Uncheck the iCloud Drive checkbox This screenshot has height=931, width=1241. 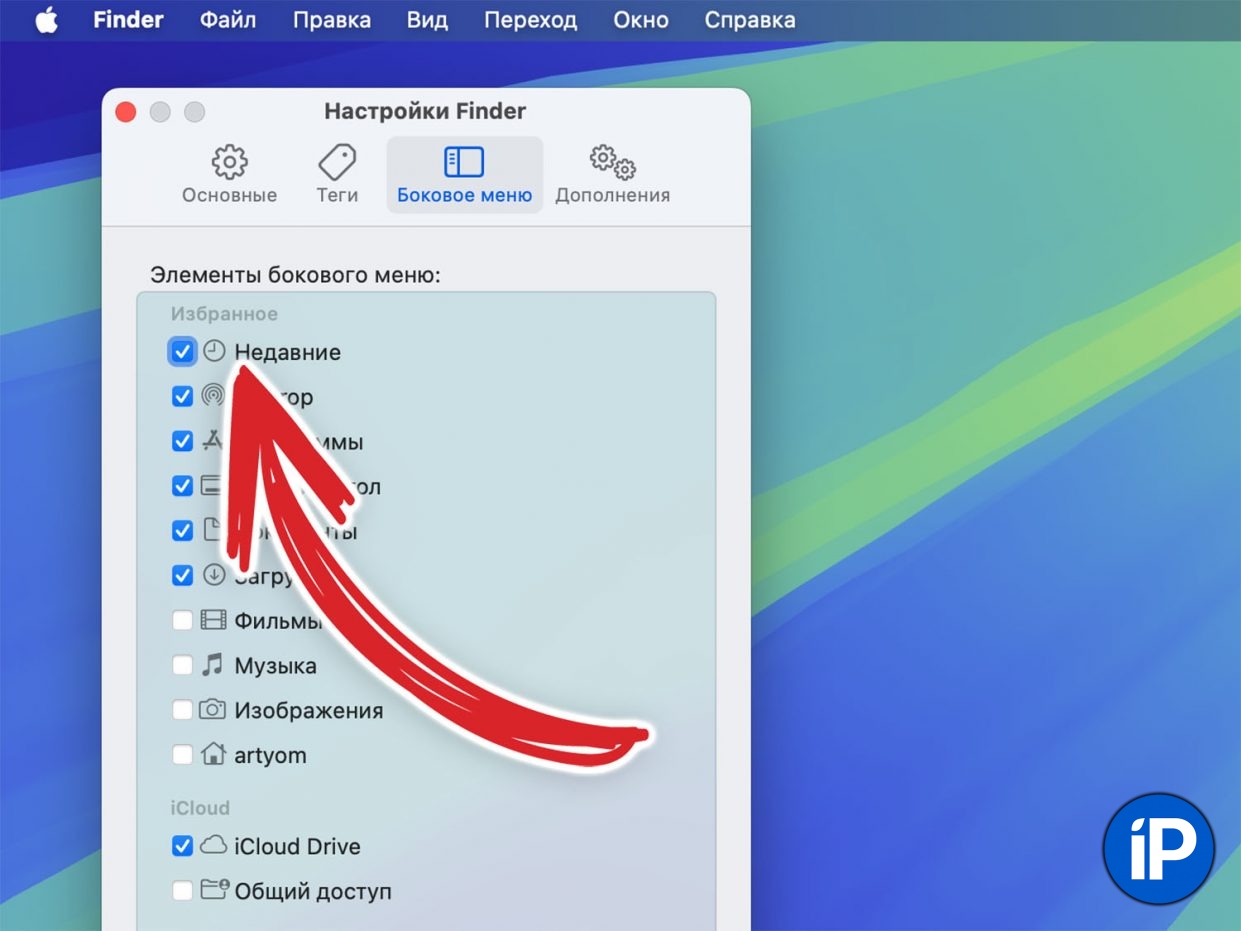(182, 846)
